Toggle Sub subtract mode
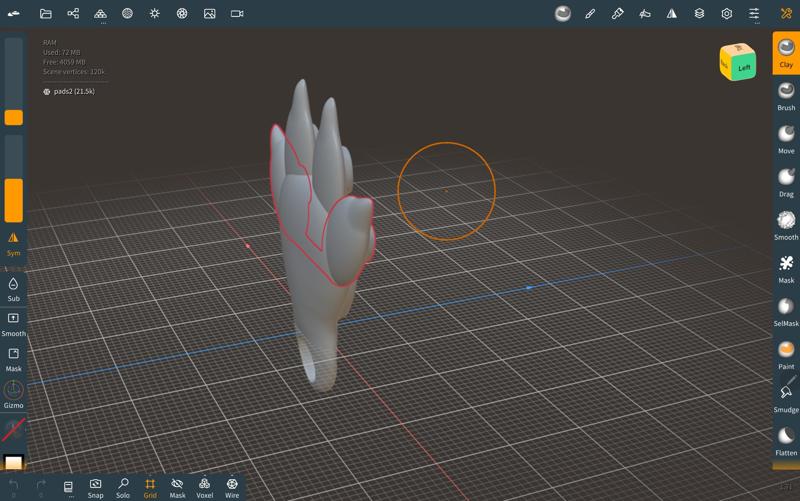Image resolution: width=800 pixels, height=501 pixels. tap(13, 289)
